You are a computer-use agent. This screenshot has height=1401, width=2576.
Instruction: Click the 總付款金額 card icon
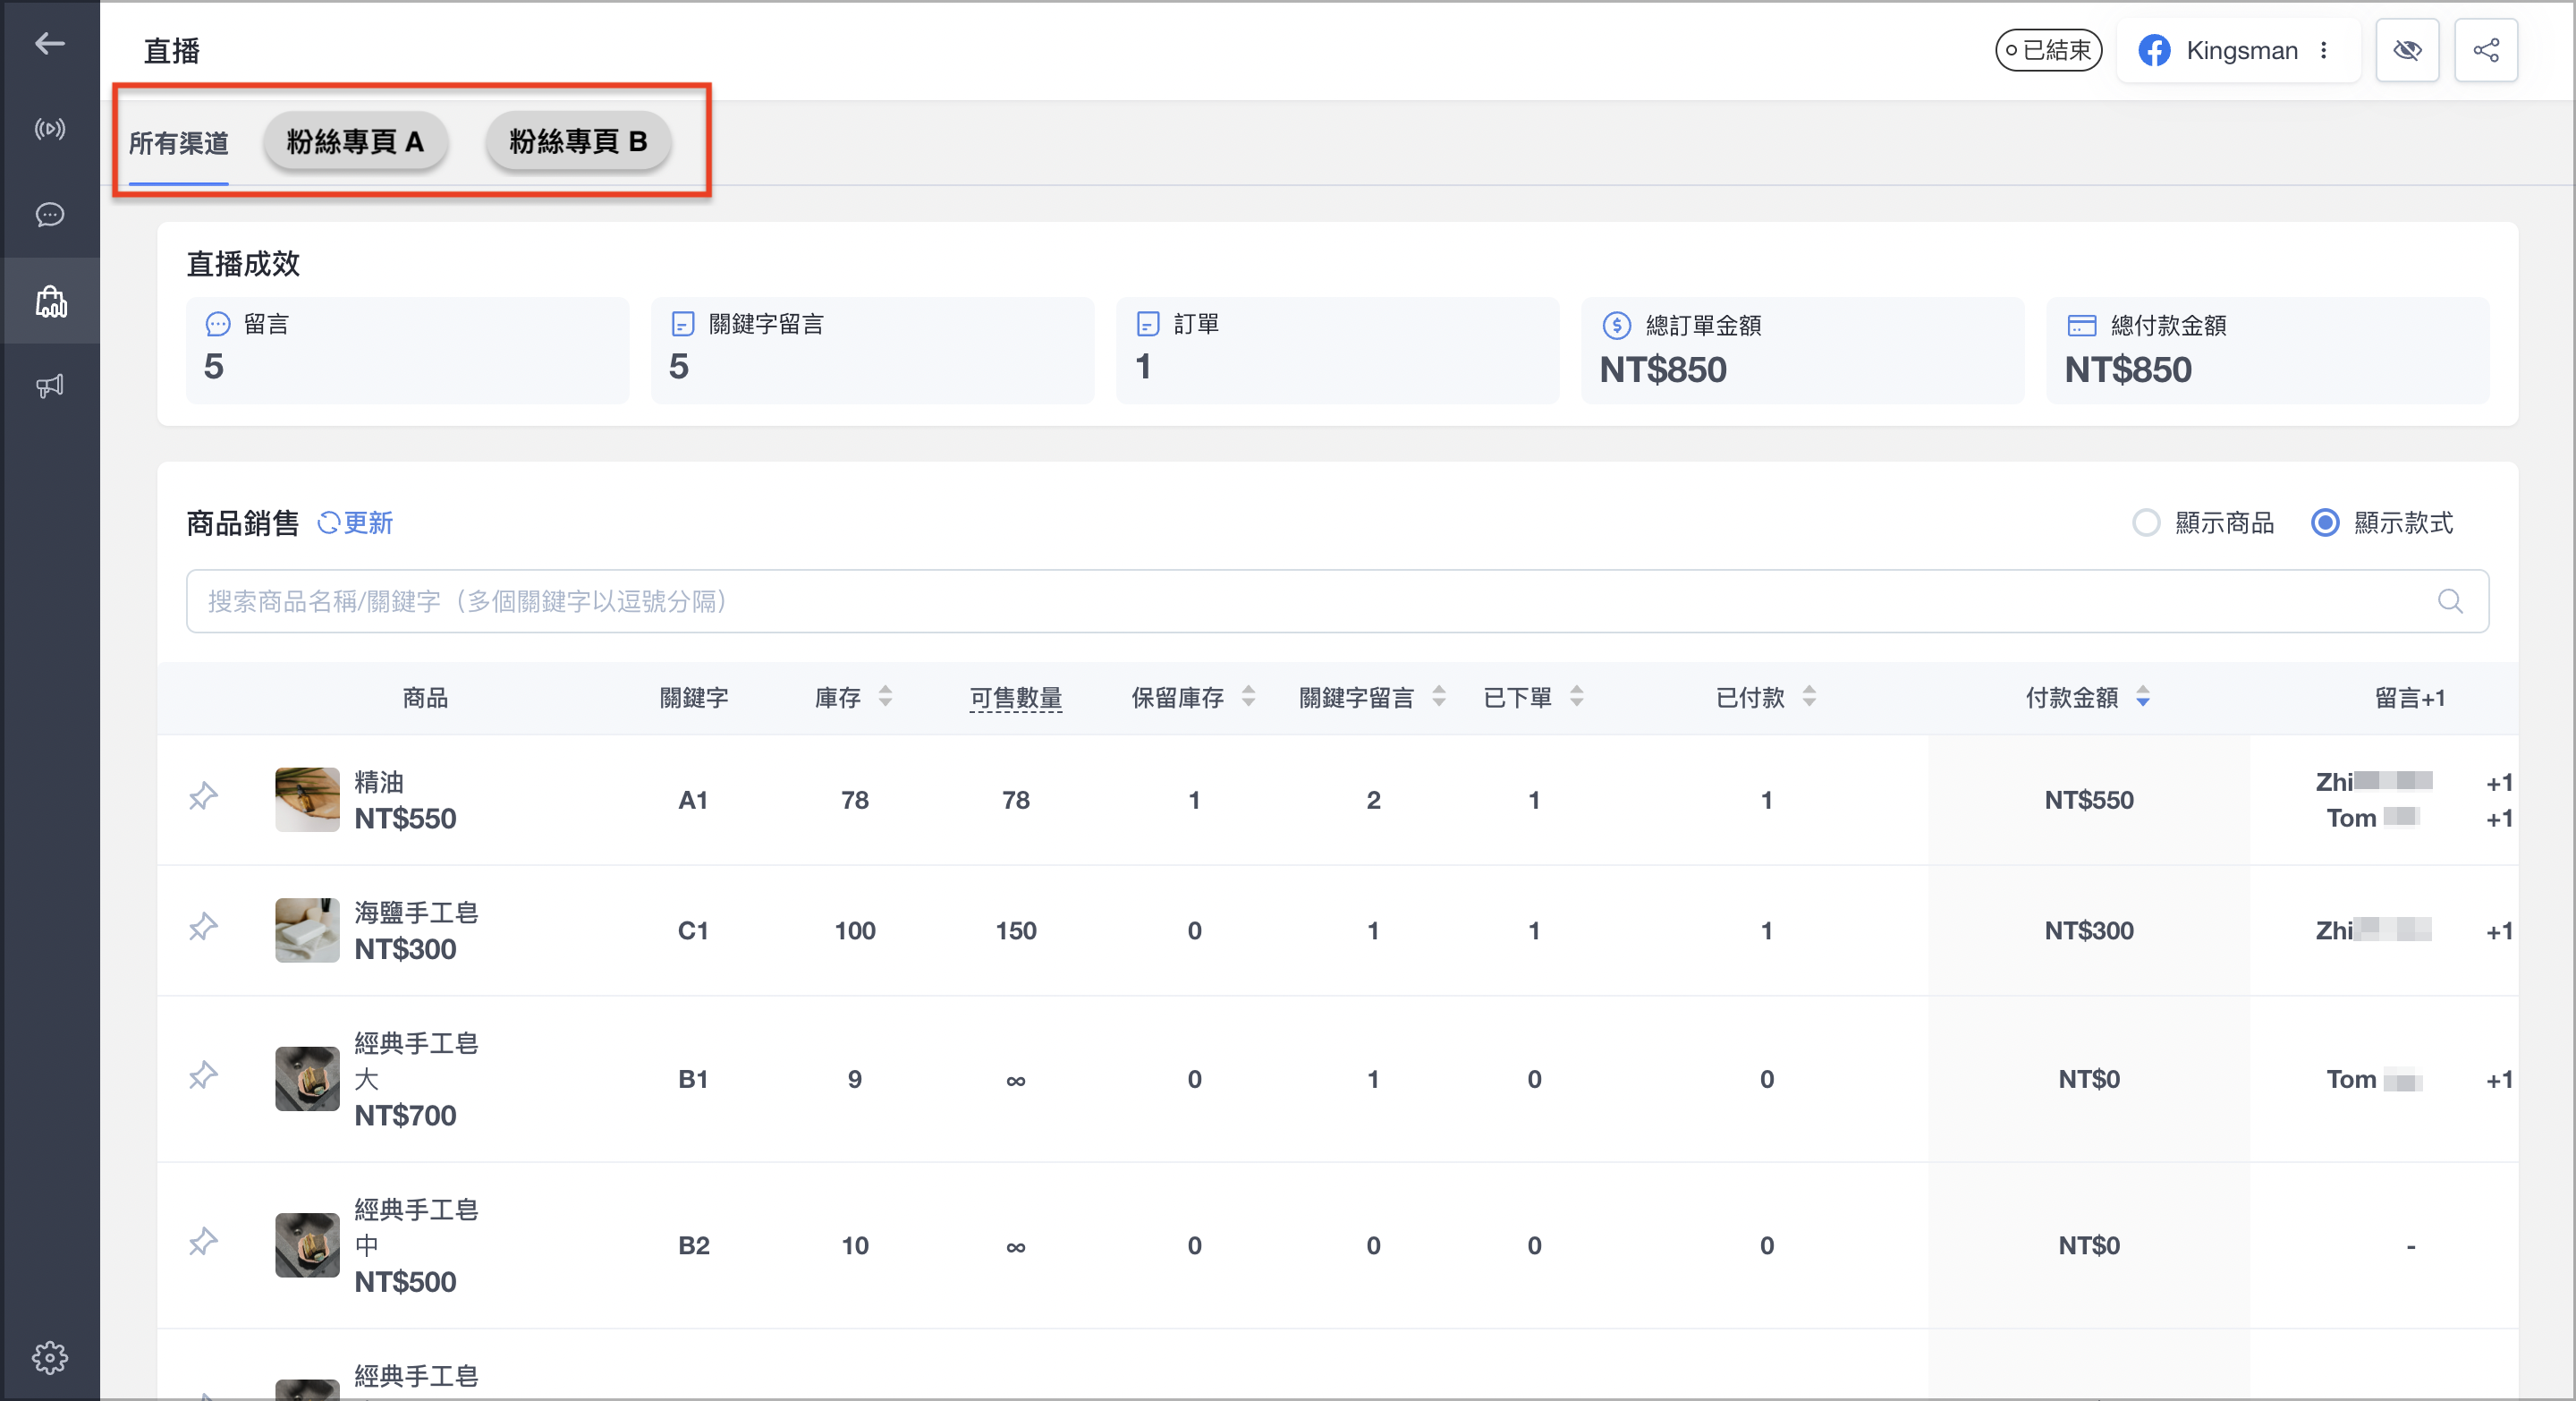click(x=2081, y=325)
